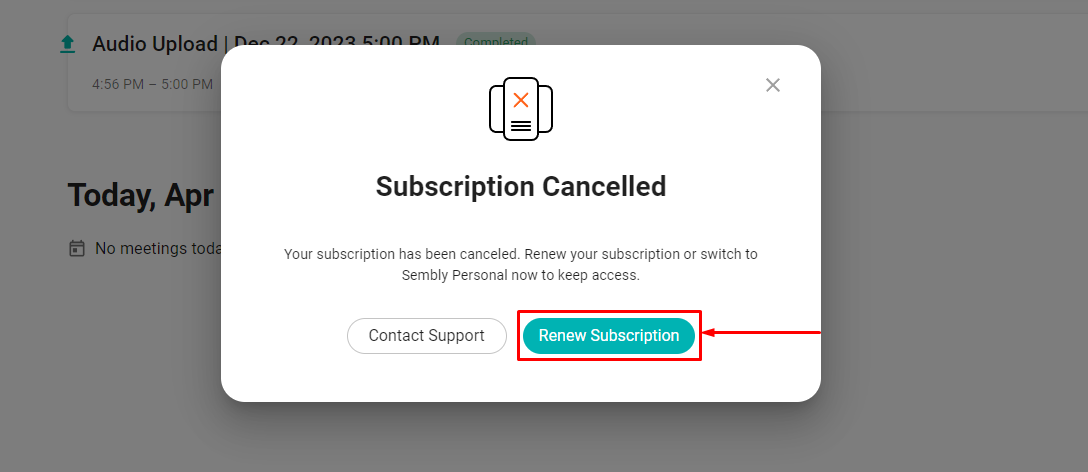Click blank white space inside dialog bottom

coord(520,380)
